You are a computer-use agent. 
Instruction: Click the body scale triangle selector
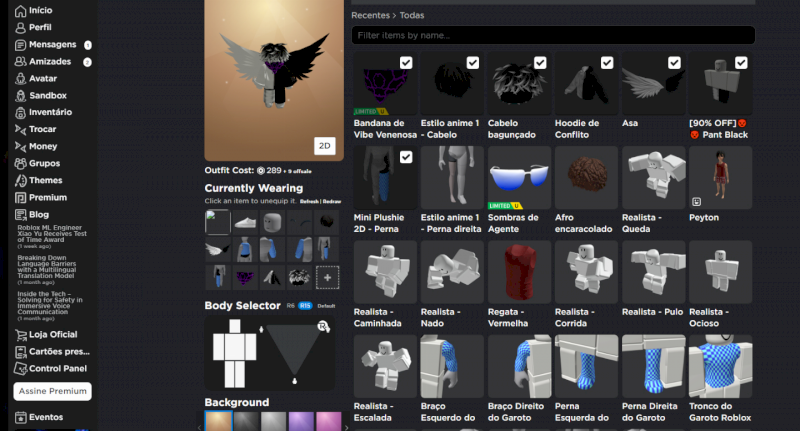pyautogui.click(x=294, y=351)
